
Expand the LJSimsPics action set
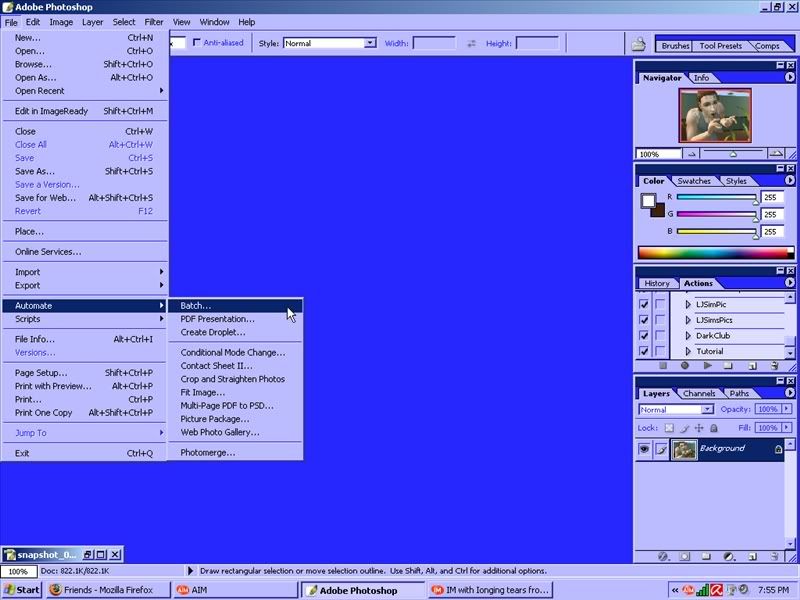(688, 320)
